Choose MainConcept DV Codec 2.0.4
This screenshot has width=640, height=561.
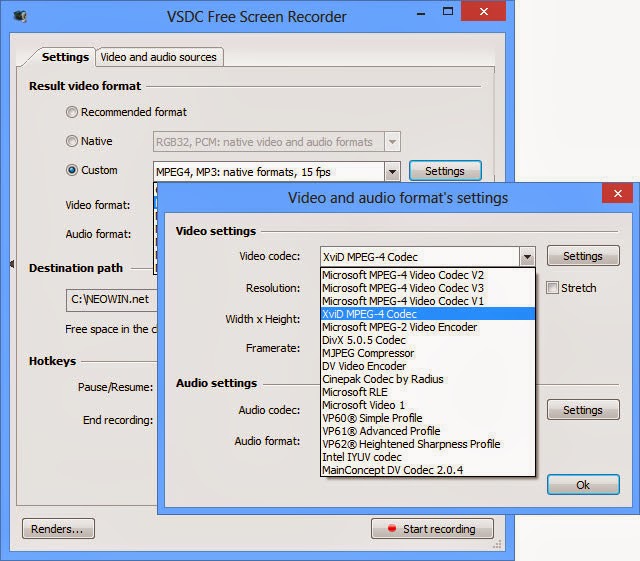click(428, 470)
